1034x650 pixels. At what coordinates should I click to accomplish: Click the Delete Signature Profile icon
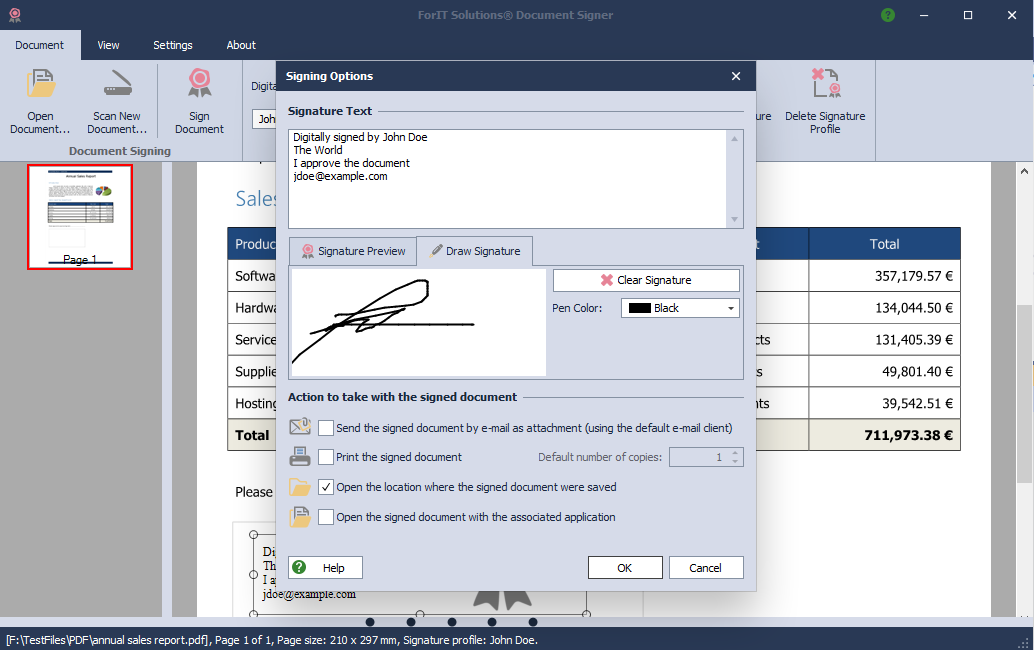[x=825, y=86]
